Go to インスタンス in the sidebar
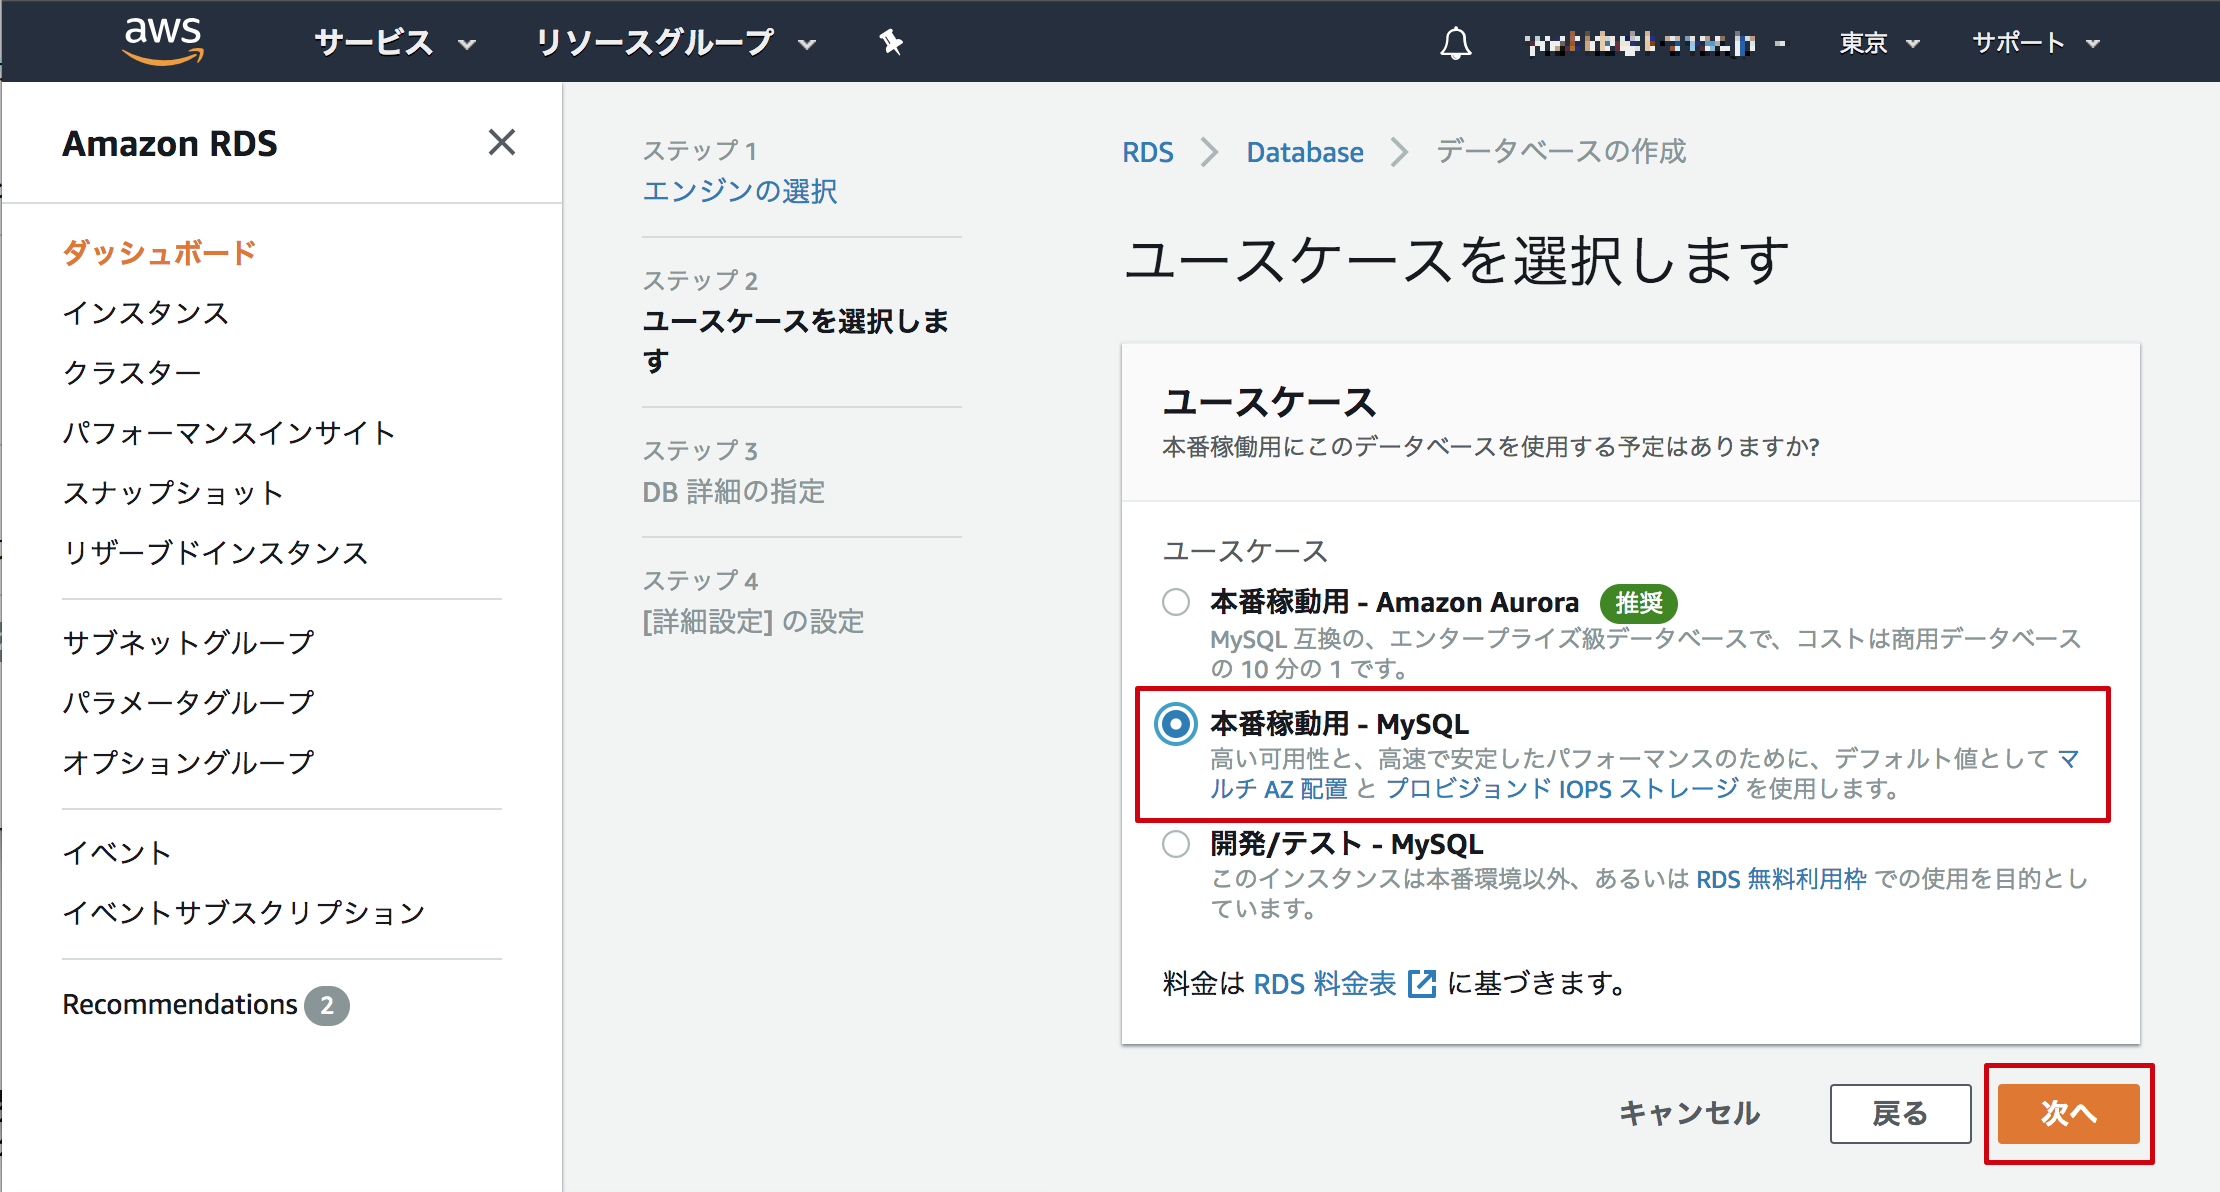Viewport: 2220px width, 1192px height. point(146,312)
